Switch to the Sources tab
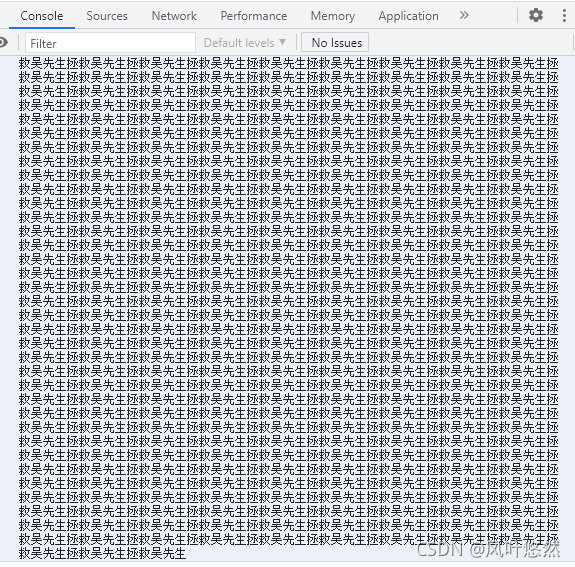This screenshot has width=575, height=567. click(x=107, y=16)
